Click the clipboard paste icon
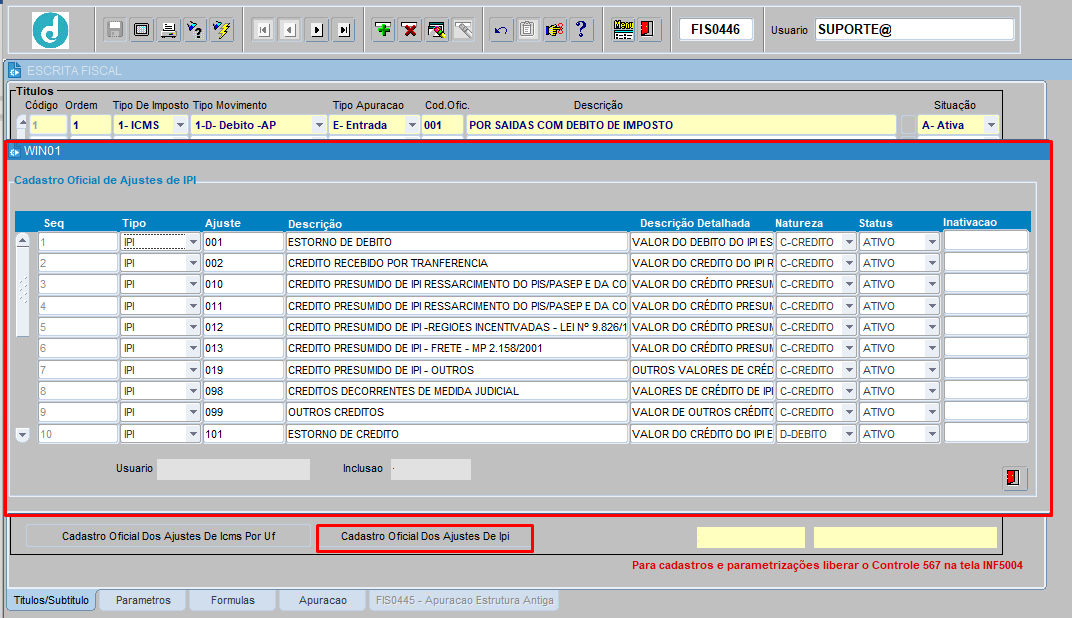 [x=526, y=29]
